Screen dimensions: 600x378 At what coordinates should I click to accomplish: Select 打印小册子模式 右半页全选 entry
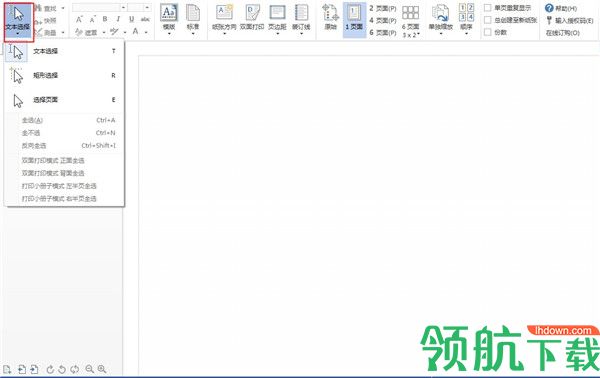click(x=59, y=199)
